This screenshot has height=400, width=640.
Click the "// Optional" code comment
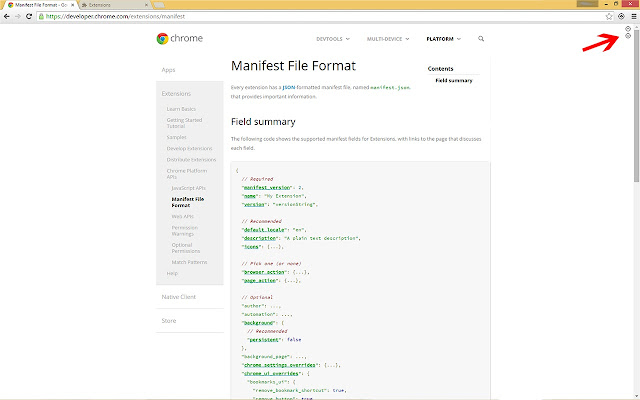click(257, 298)
